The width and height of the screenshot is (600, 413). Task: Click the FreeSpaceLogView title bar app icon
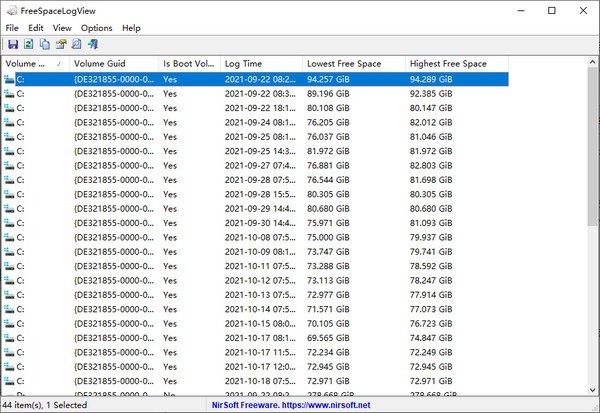[x=12, y=11]
